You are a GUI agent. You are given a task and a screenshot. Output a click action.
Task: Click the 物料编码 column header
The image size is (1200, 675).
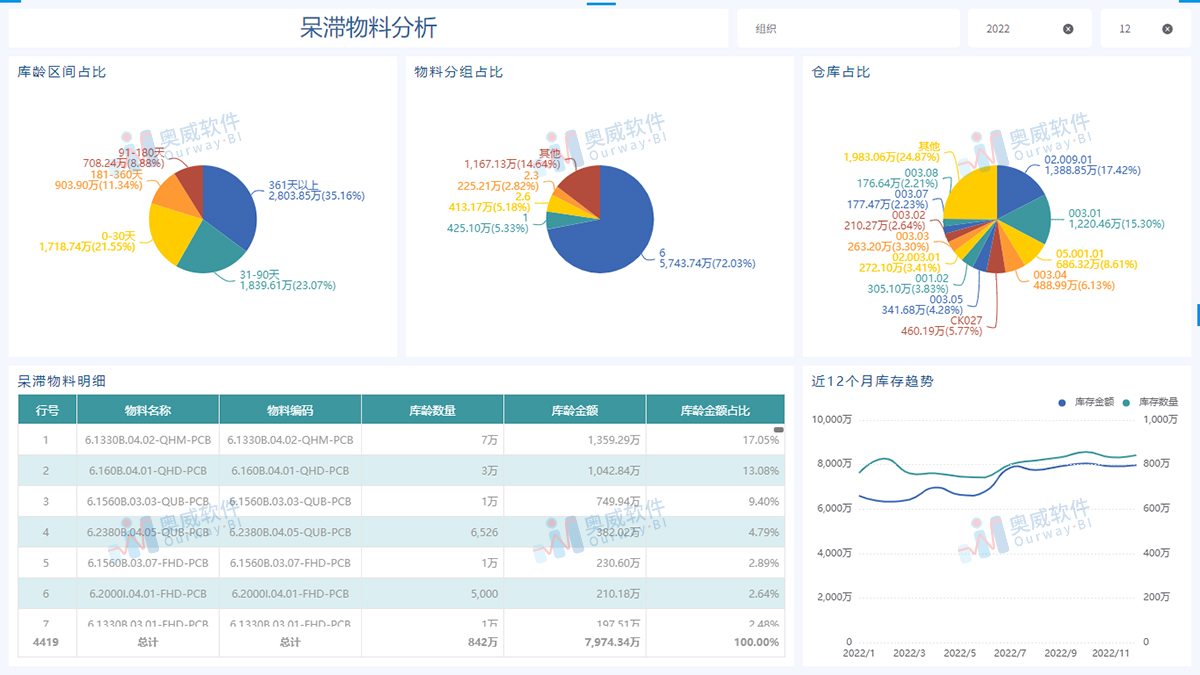(289, 409)
